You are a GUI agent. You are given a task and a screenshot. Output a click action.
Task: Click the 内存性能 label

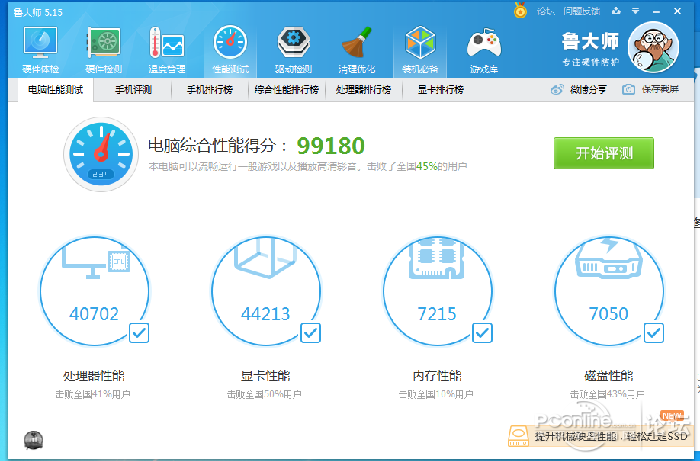(x=437, y=376)
